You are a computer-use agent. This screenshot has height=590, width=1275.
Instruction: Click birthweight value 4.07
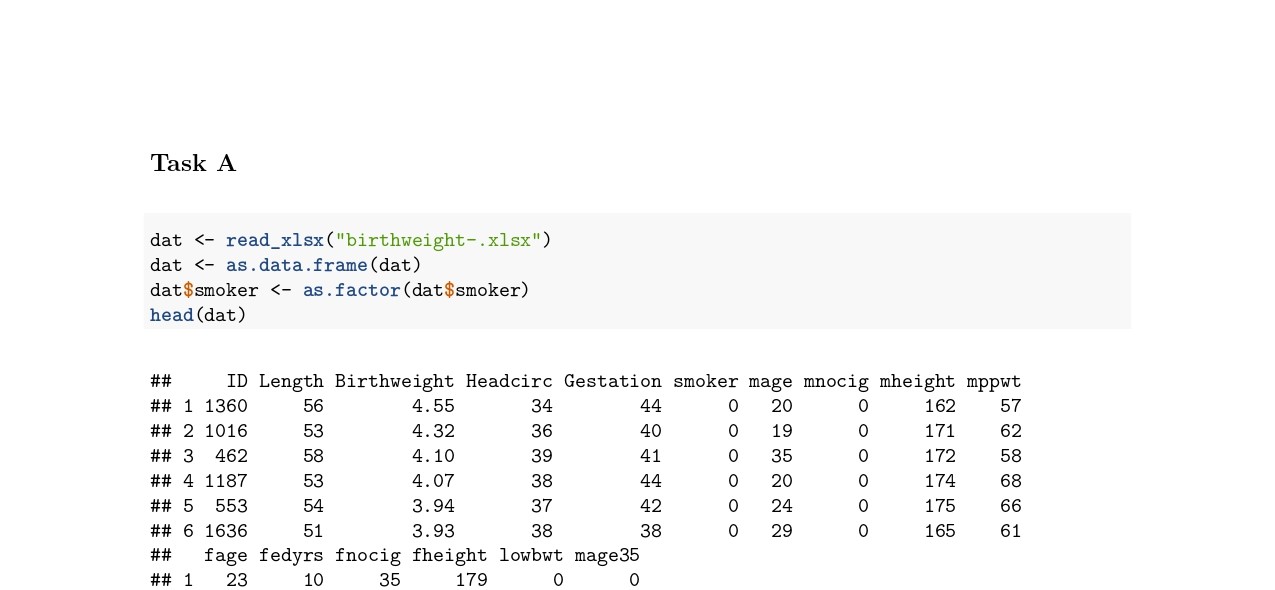(433, 481)
